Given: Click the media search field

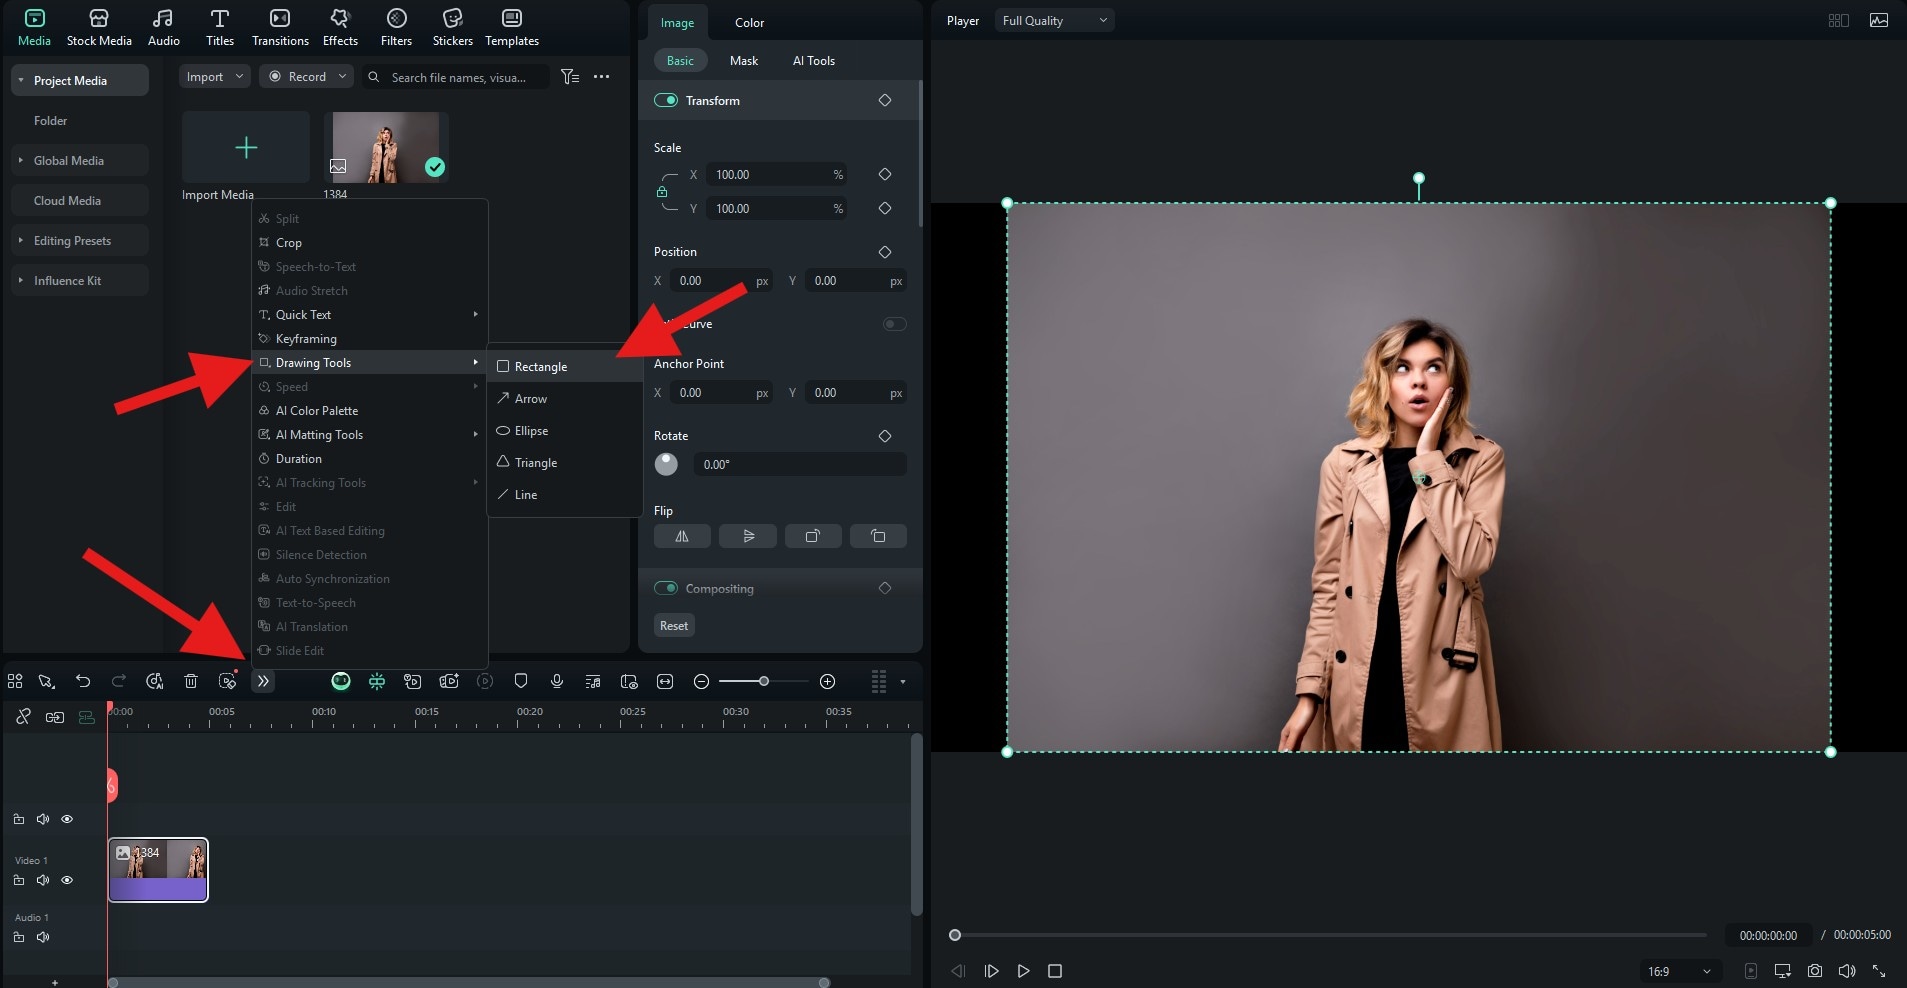Looking at the screenshot, I should click(x=456, y=77).
